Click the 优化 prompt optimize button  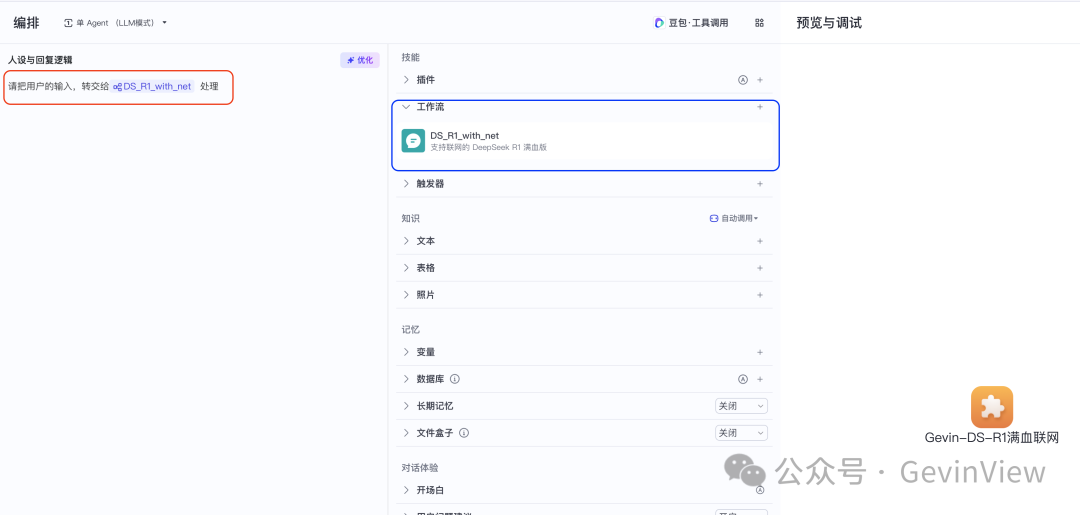(x=360, y=60)
